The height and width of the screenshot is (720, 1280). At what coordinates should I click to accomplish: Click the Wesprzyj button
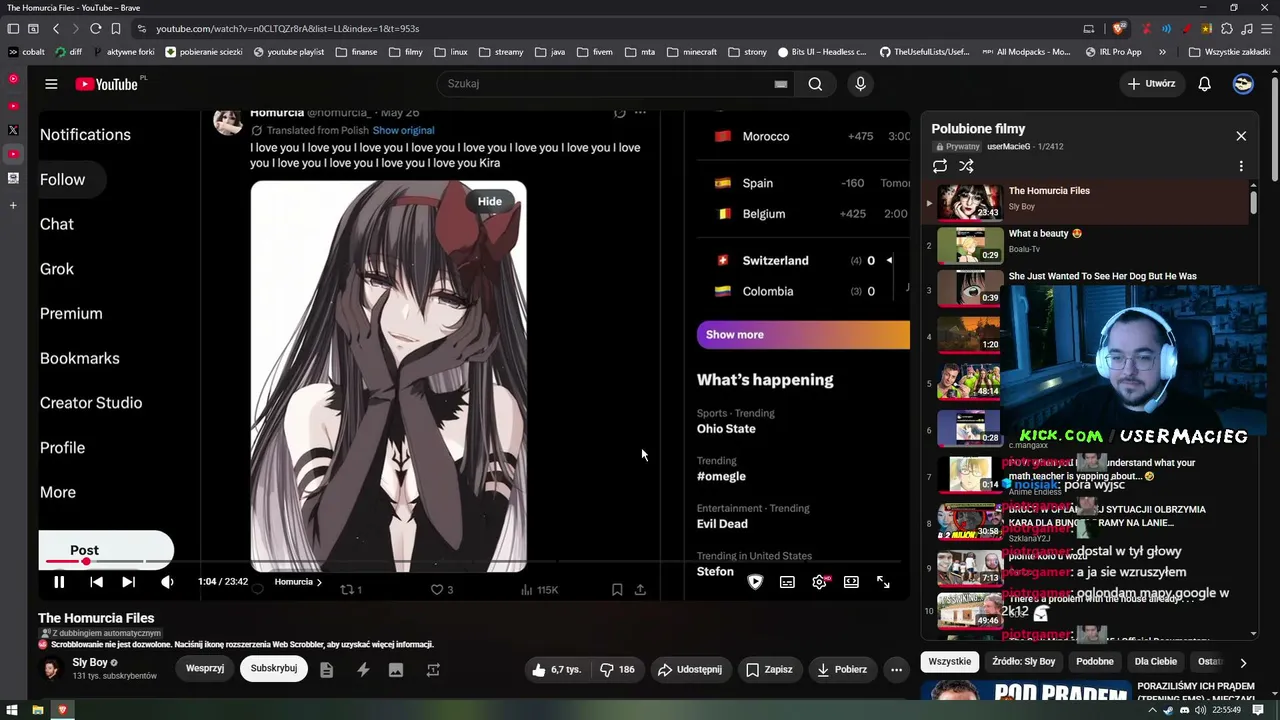point(205,669)
